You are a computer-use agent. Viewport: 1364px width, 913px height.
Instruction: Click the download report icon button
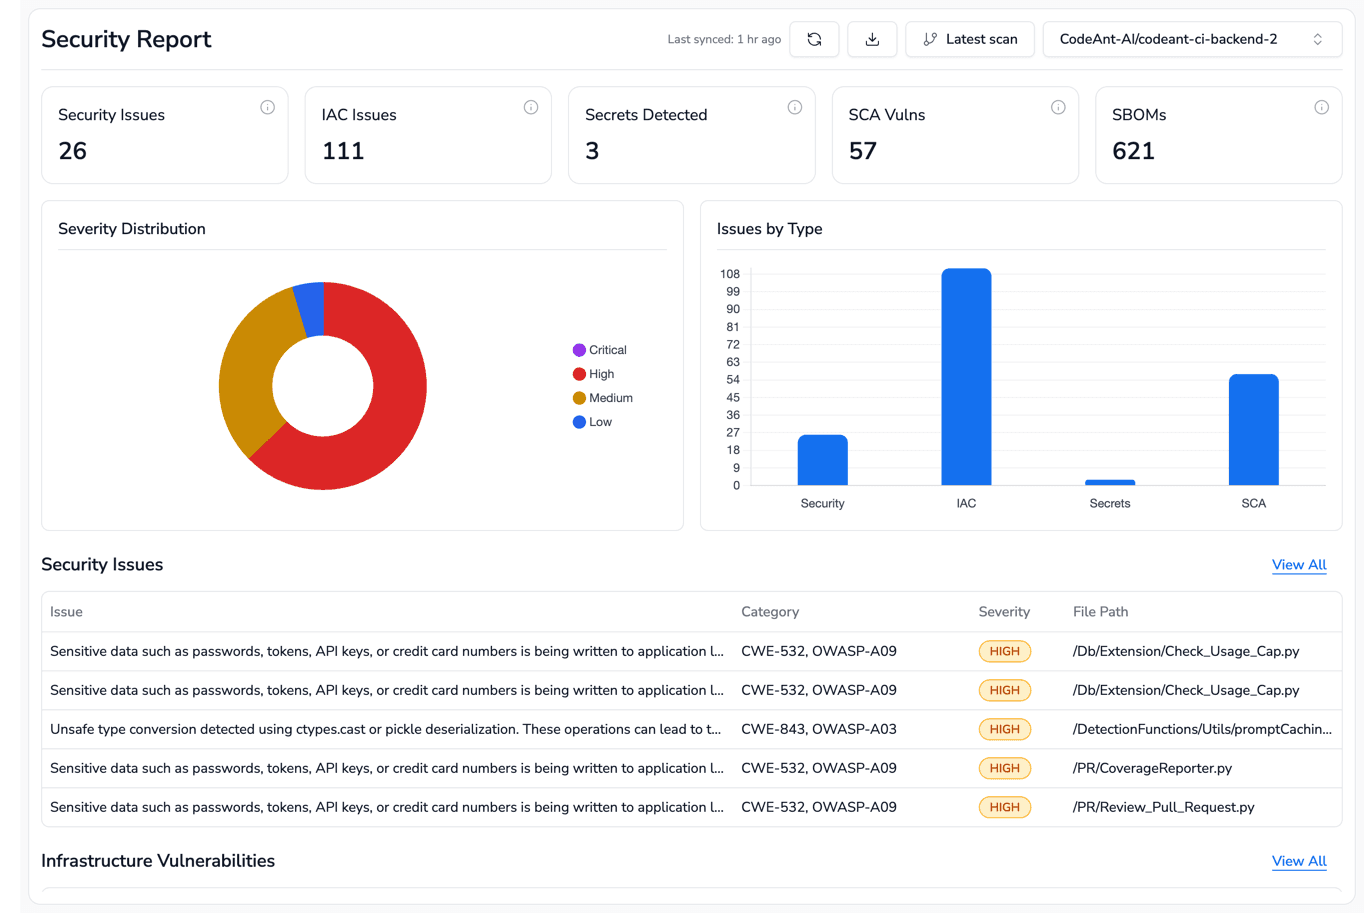[872, 39]
